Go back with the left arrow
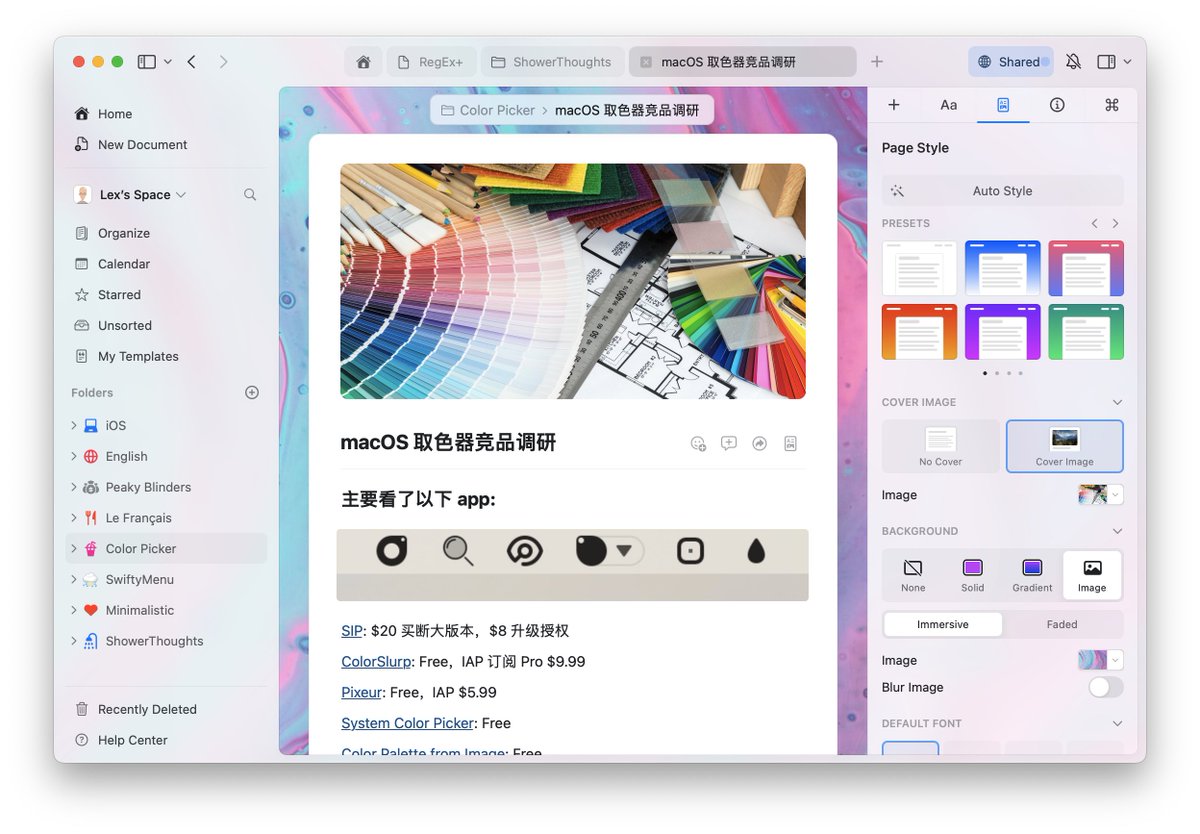1200x834 pixels. [191, 62]
